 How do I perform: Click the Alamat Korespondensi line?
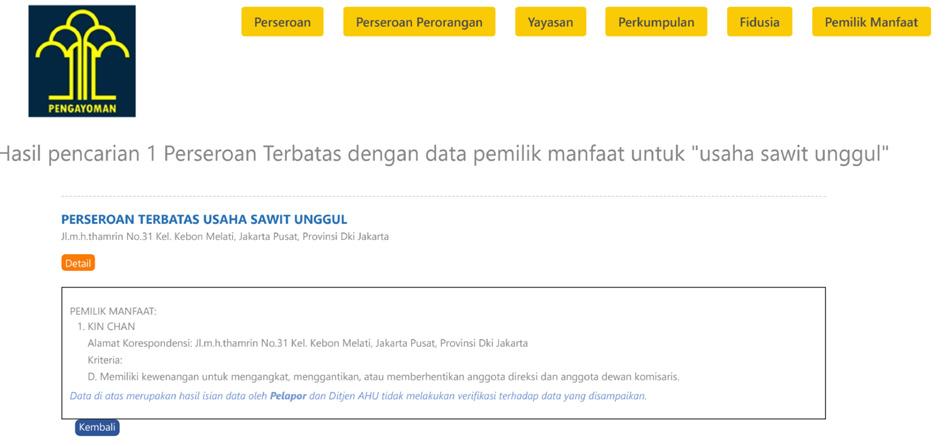[x=307, y=344]
